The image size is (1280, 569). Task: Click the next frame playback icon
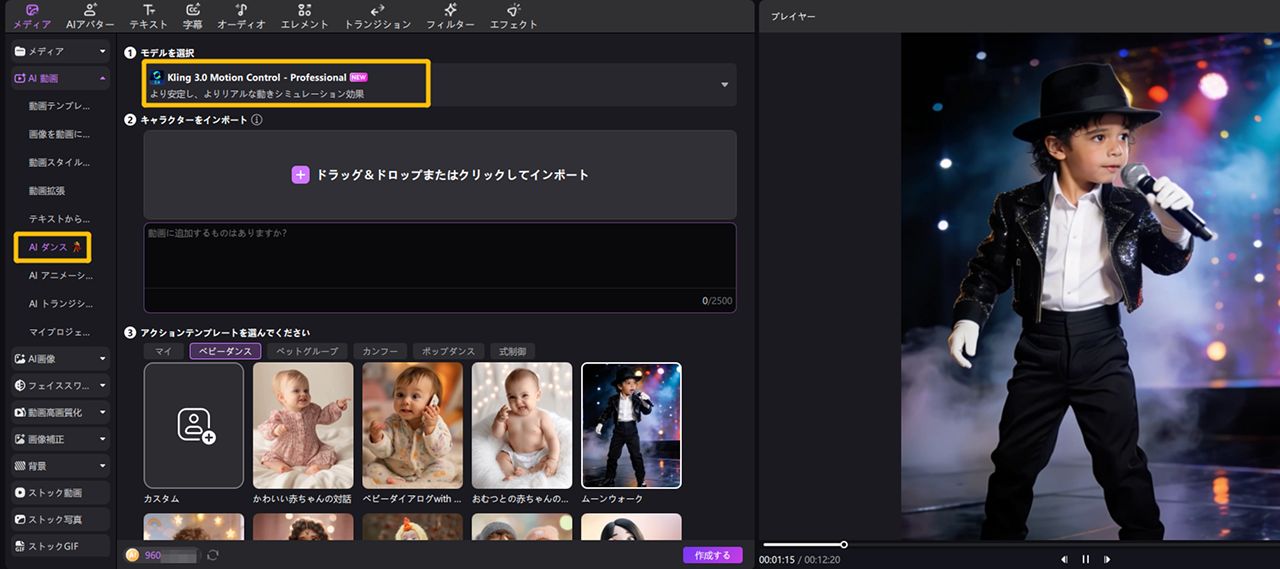click(1107, 559)
